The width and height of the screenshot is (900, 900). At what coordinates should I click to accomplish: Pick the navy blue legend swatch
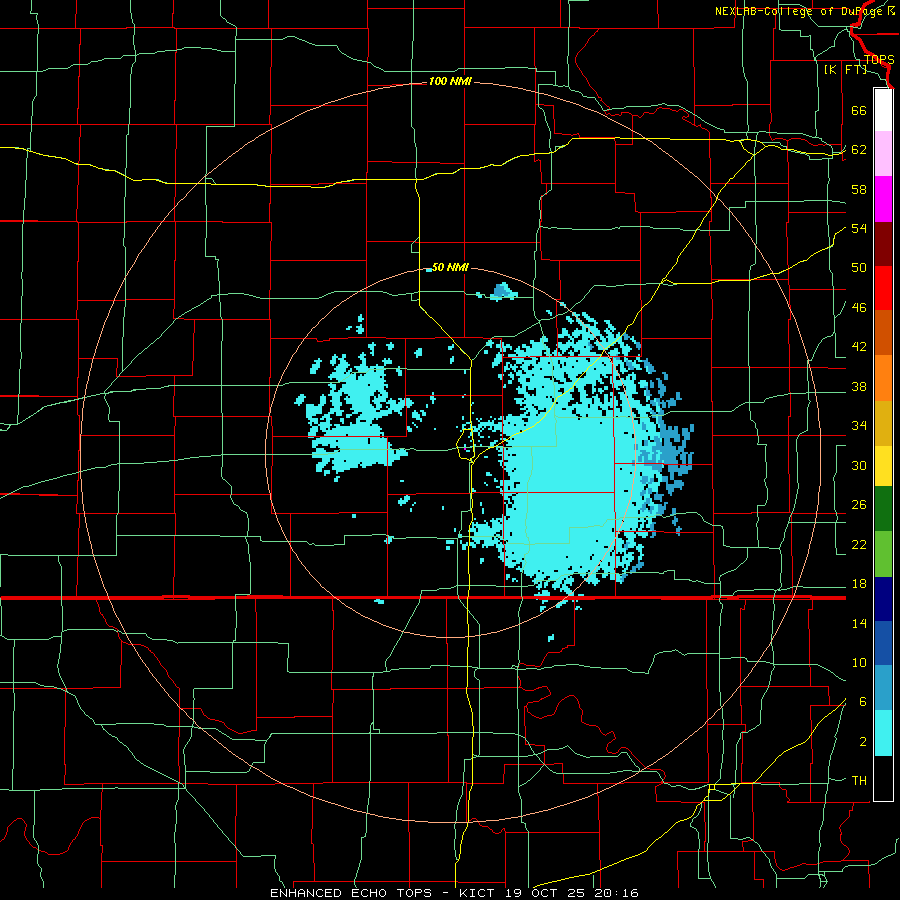pyautogui.click(x=883, y=599)
